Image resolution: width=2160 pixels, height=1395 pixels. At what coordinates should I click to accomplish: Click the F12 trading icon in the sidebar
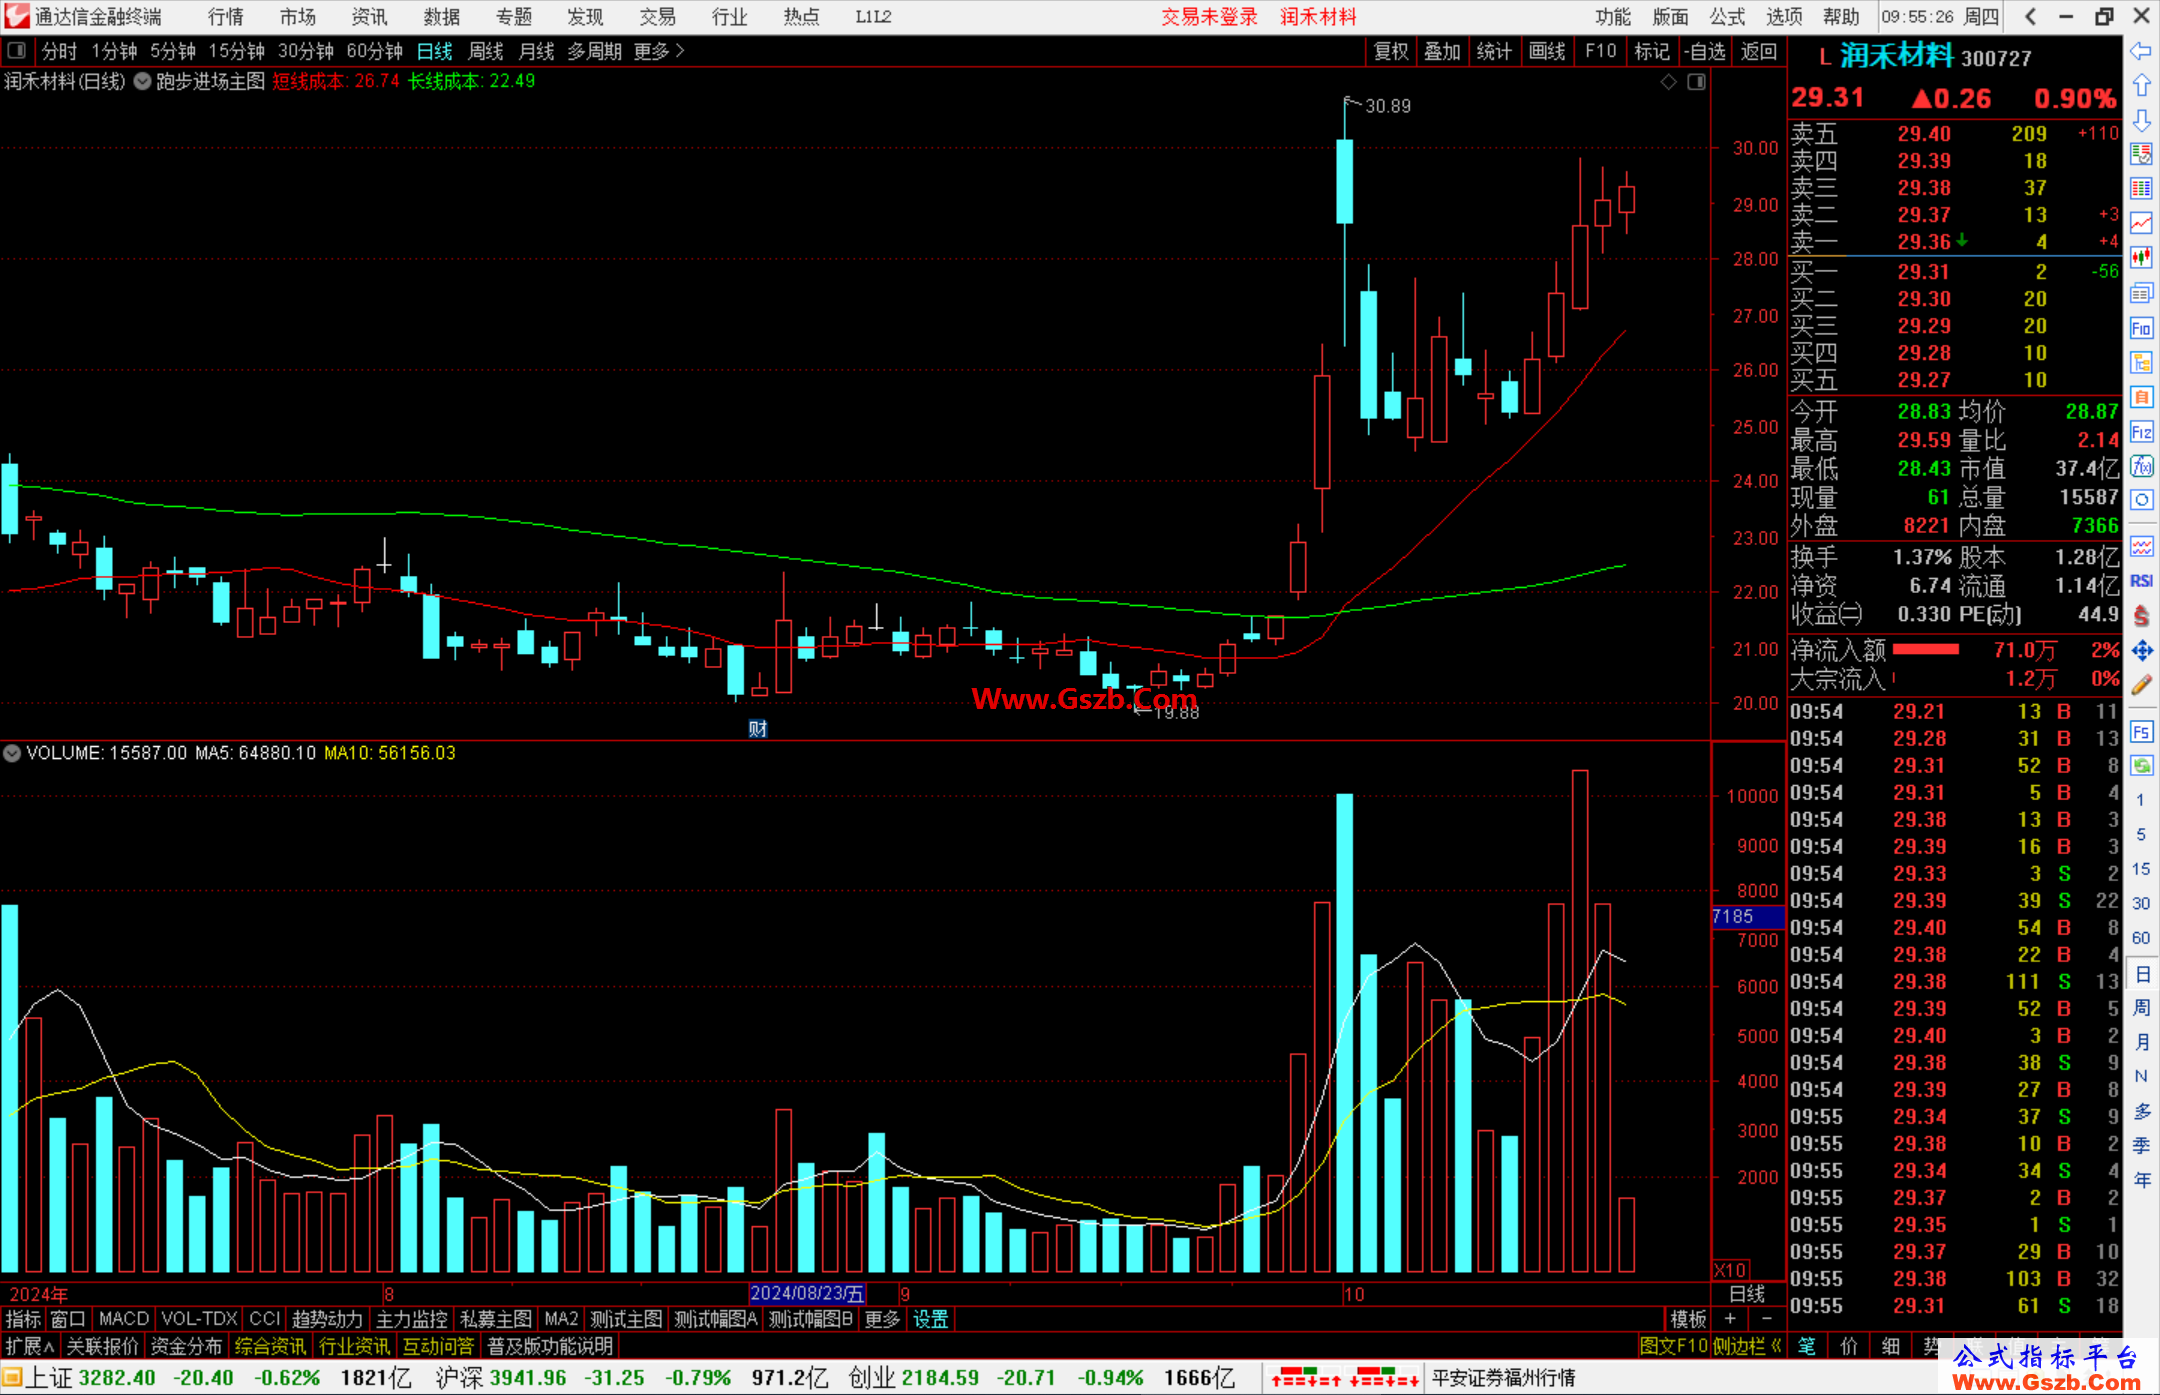(2141, 432)
